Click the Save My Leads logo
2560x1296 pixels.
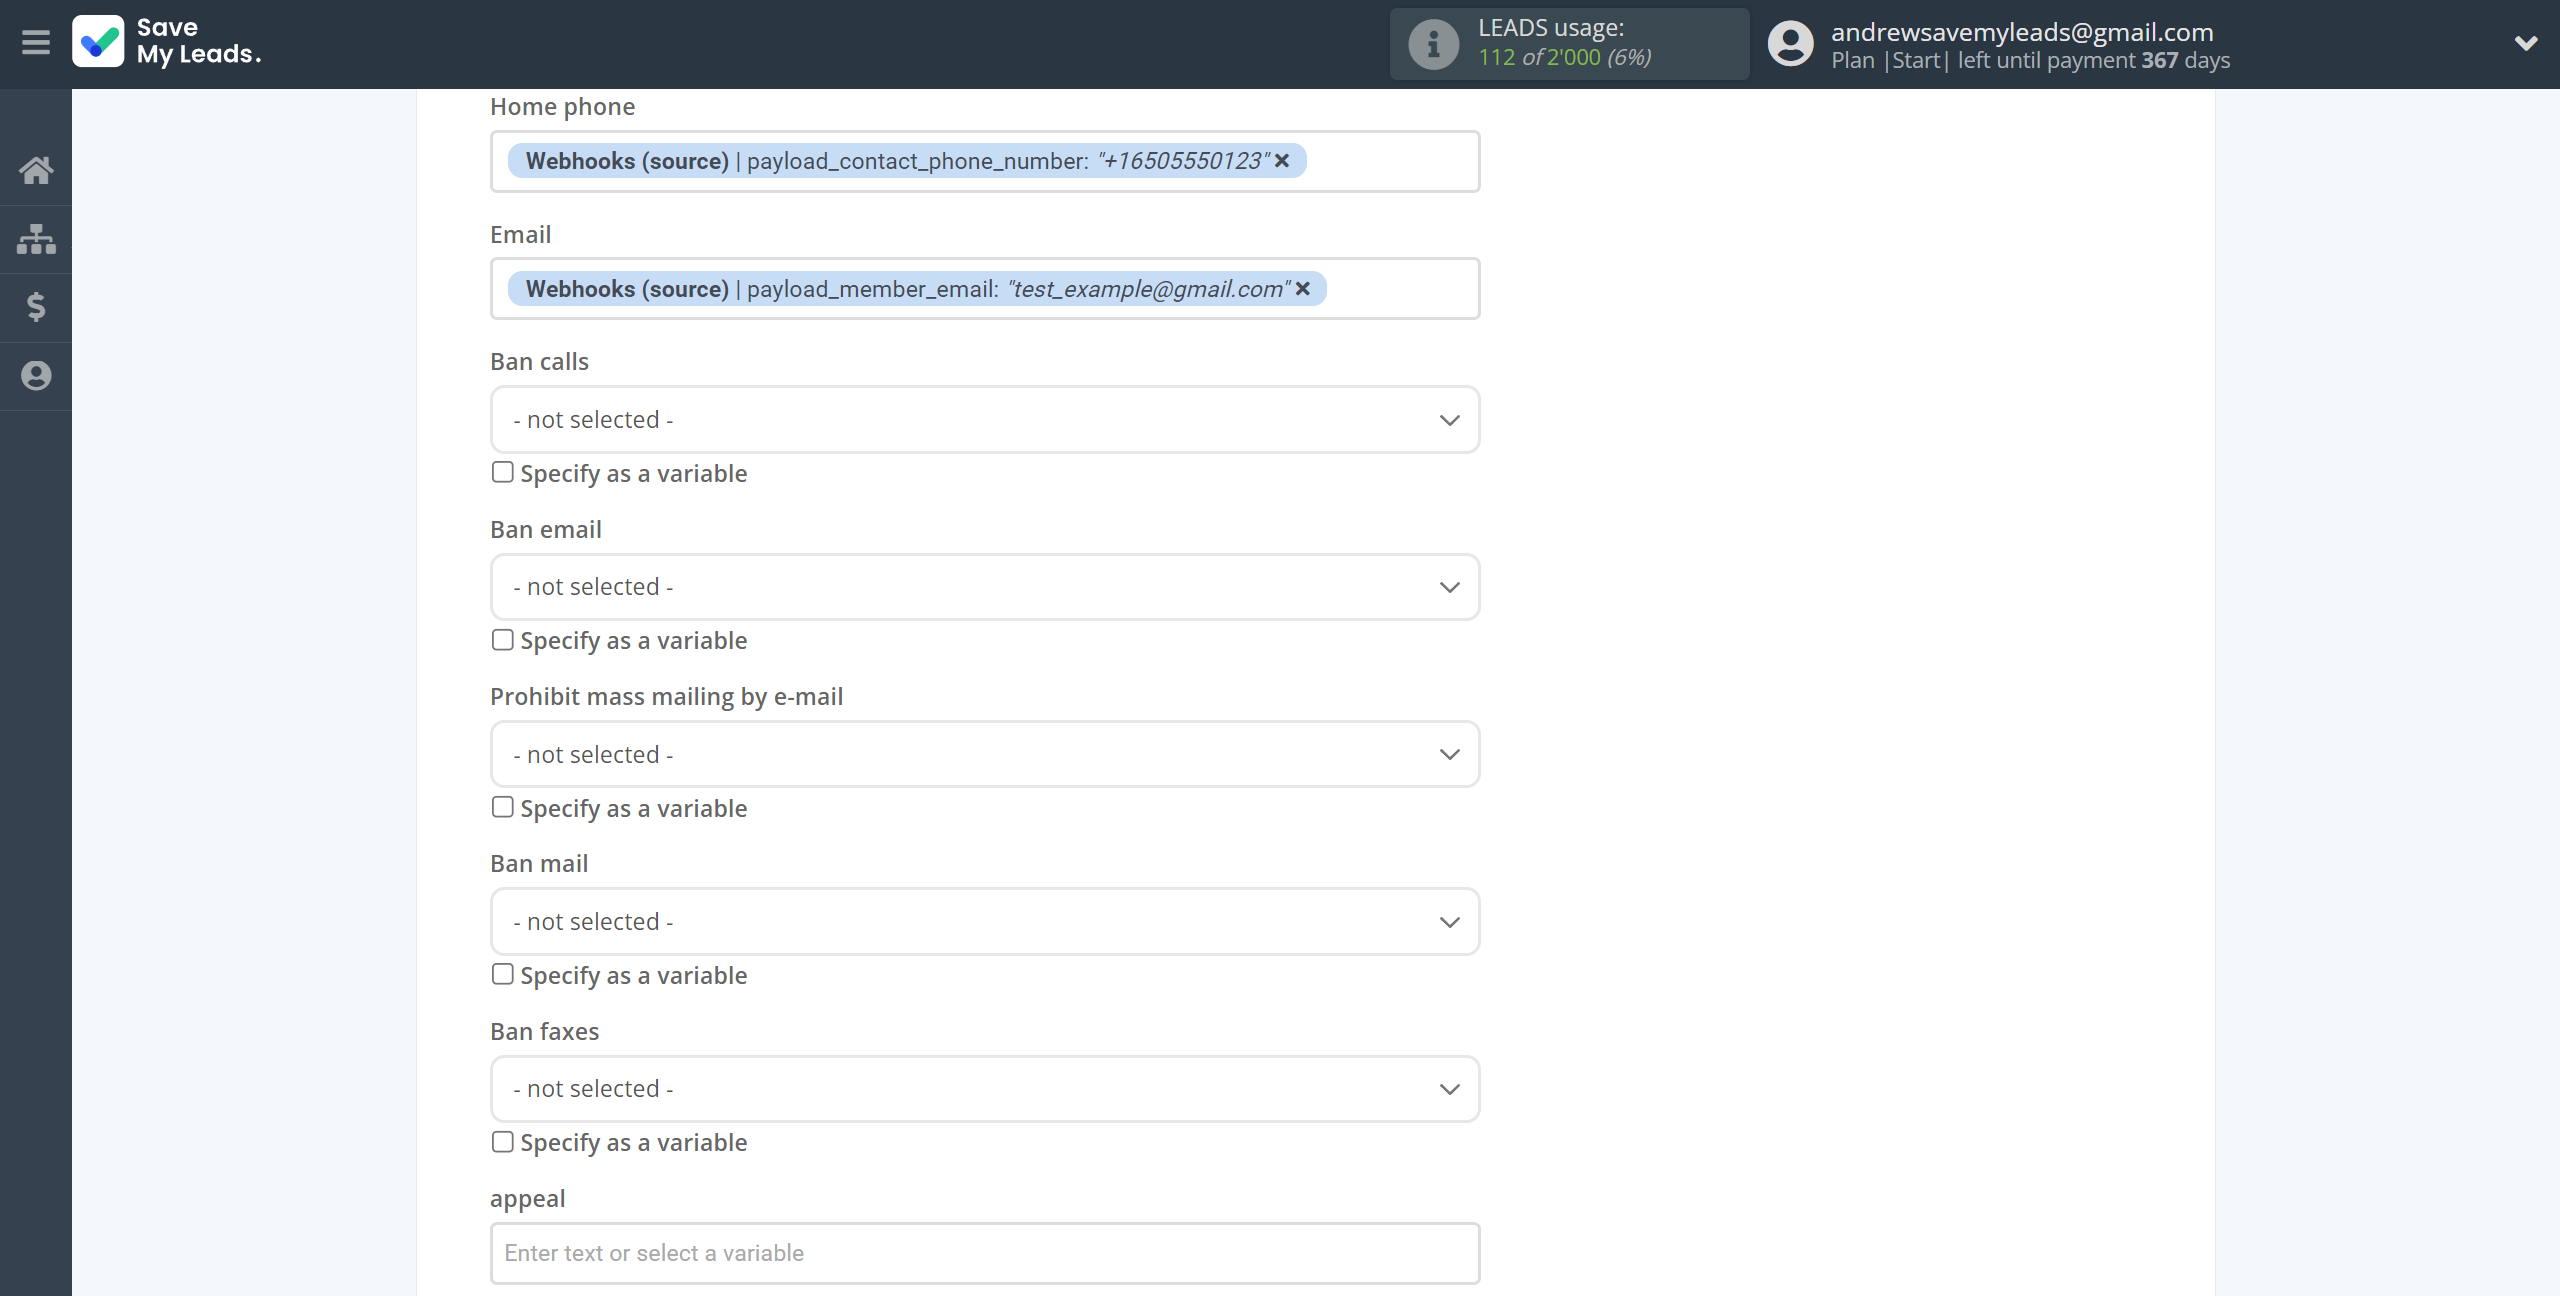coord(167,42)
